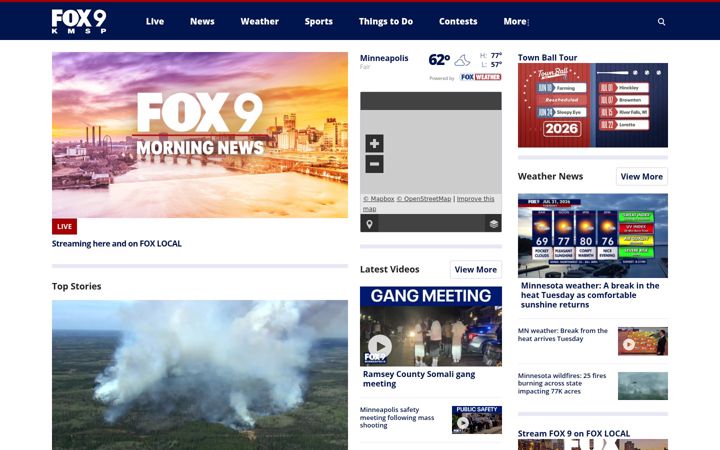Open the Live menu item
Image resolution: width=720 pixels, height=450 pixels.
155,22
